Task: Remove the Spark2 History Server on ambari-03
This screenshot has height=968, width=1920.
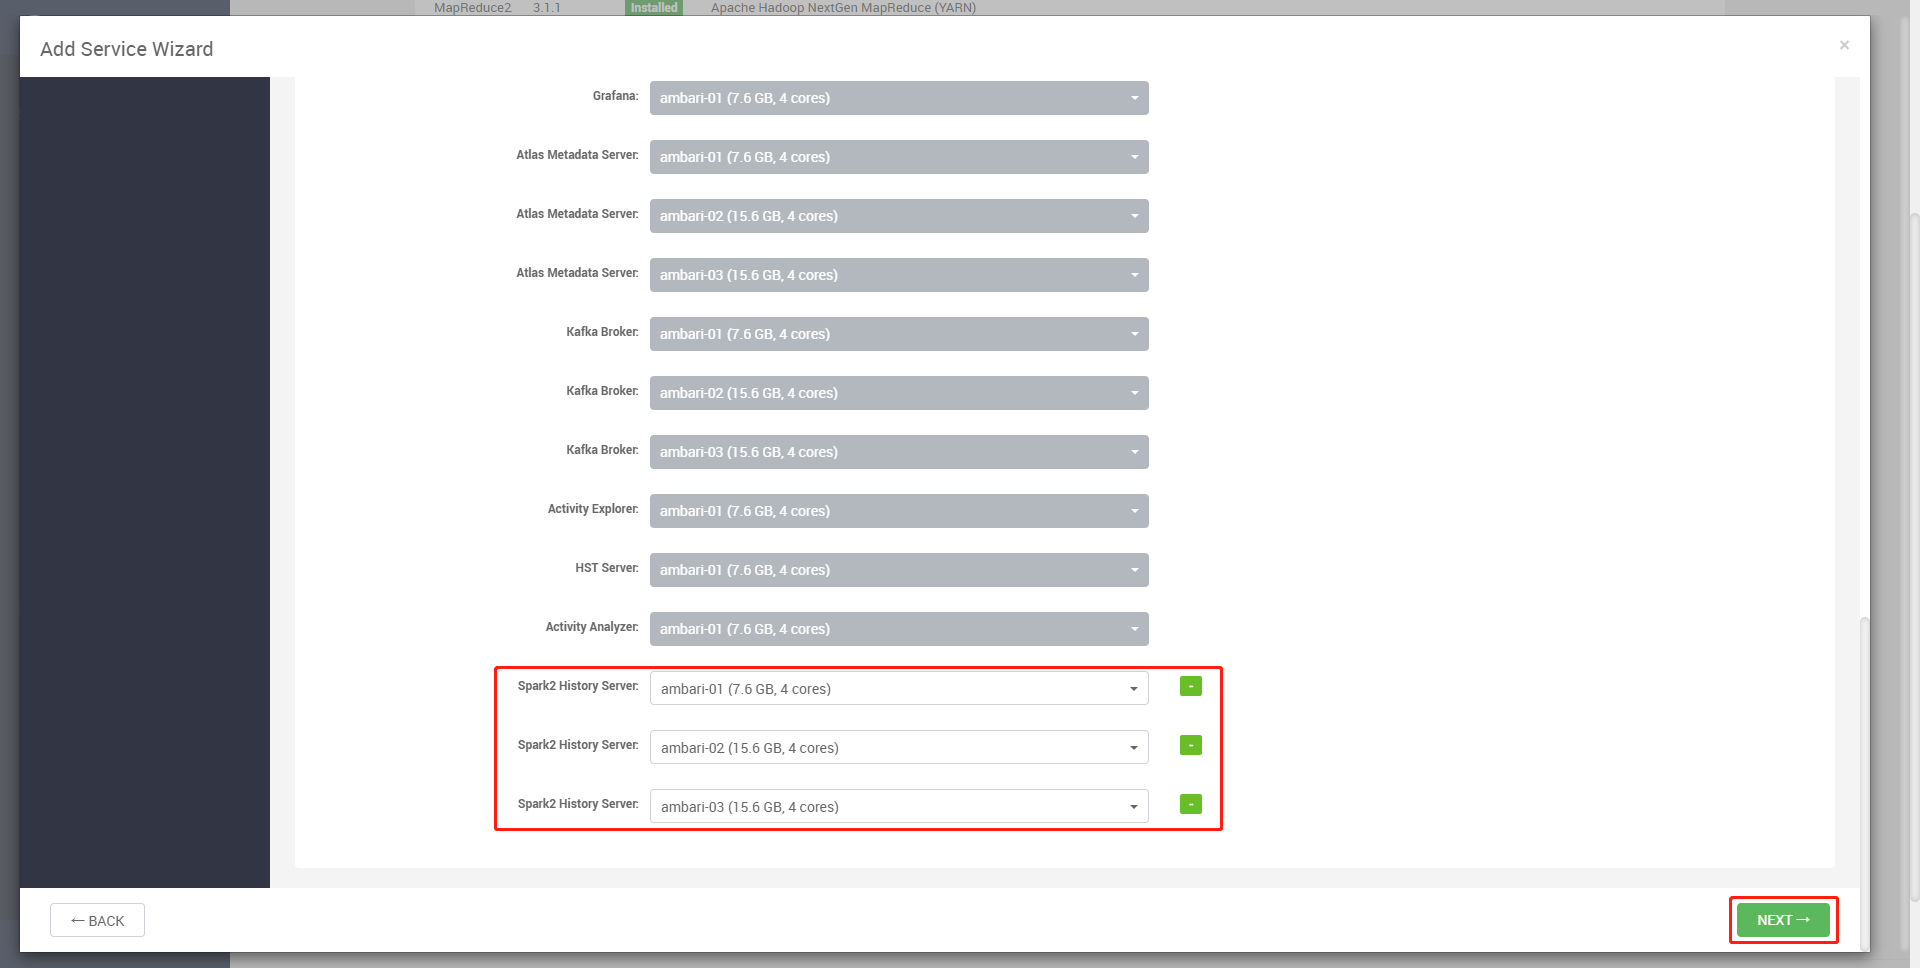Action: [x=1190, y=804]
